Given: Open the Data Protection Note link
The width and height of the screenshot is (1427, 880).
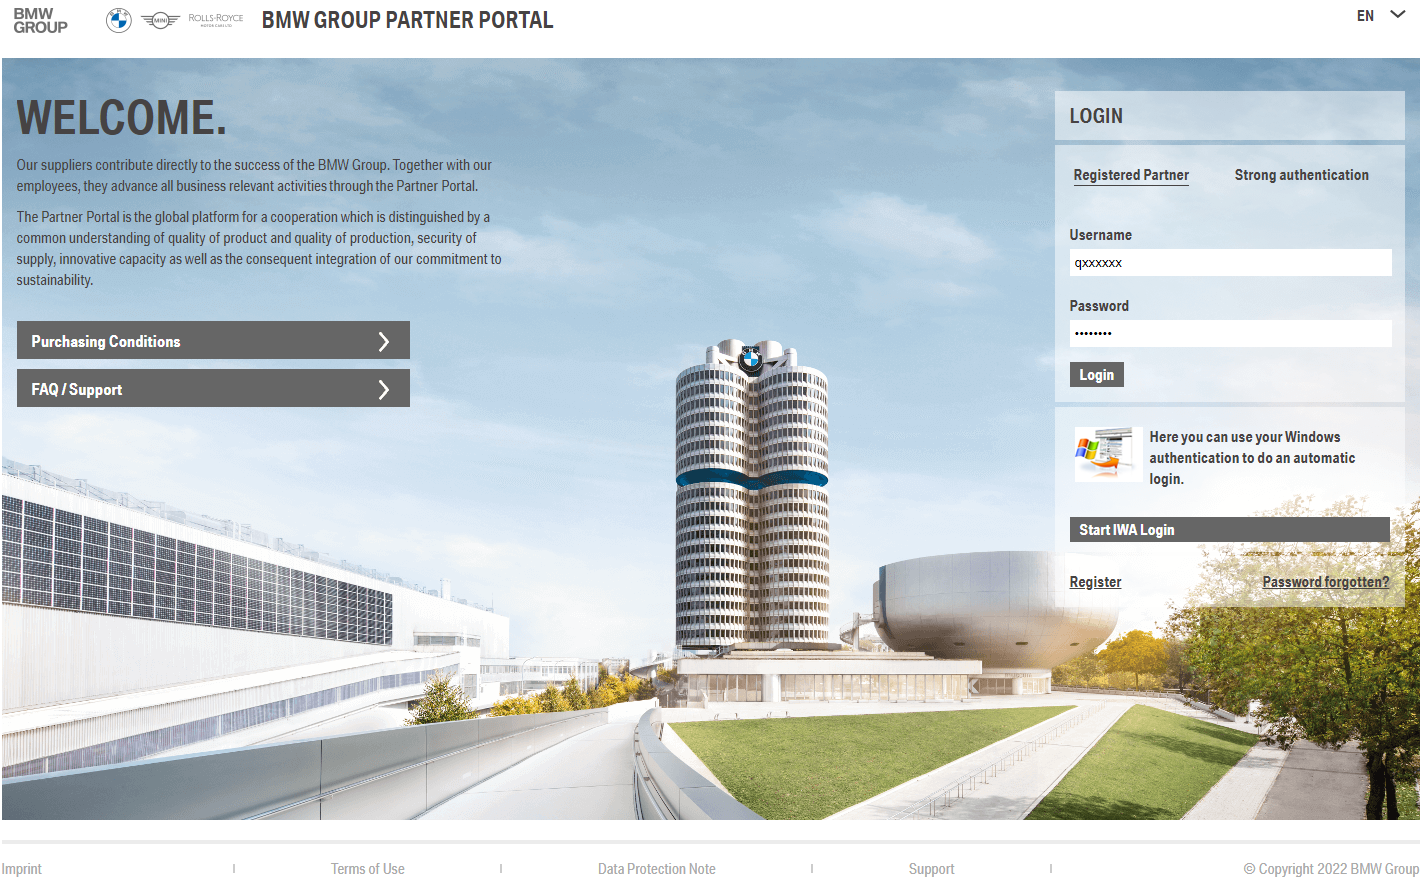Looking at the screenshot, I should (x=657, y=869).
